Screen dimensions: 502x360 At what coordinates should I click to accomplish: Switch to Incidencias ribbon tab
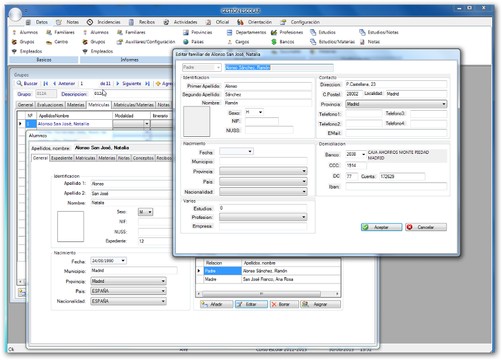(104, 22)
